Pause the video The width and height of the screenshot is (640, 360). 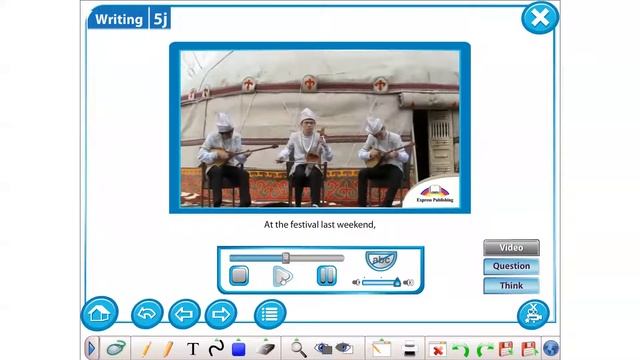pyautogui.click(x=327, y=275)
